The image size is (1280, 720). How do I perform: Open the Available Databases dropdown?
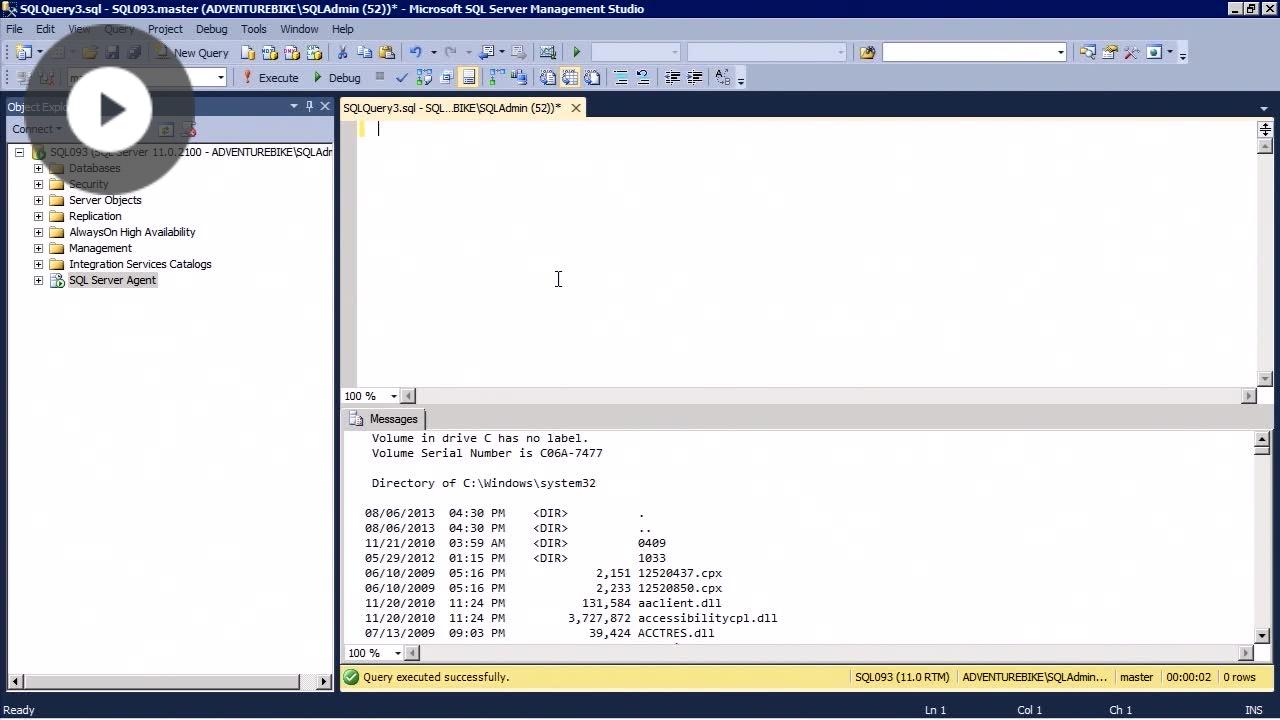[221, 78]
